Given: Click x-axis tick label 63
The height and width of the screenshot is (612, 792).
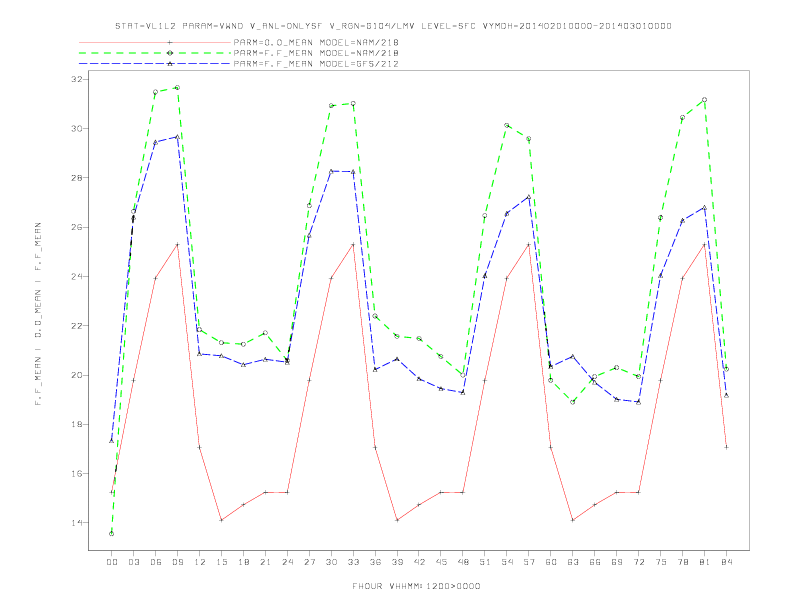Looking at the screenshot, I should click(573, 562).
